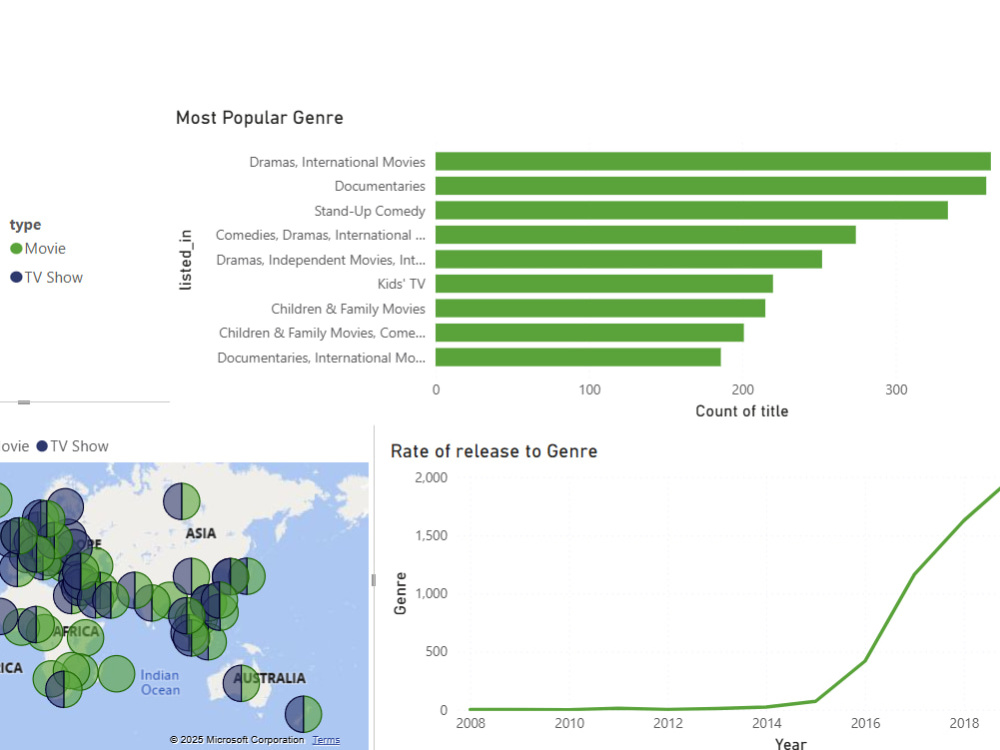
Task: Click the bubble southeast of Australia
Action: 303,714
